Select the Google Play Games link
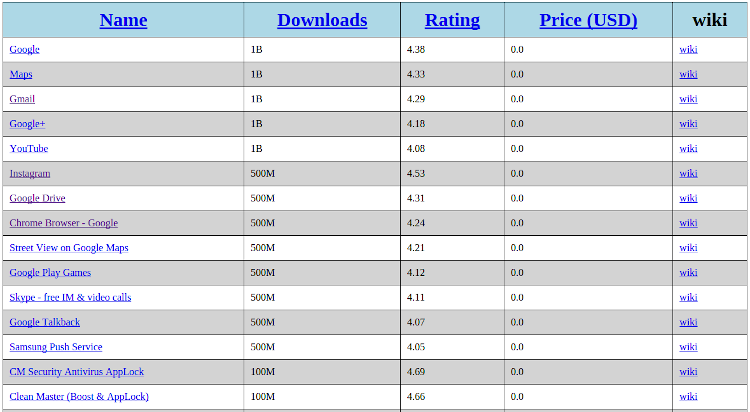 coord(50,273)
